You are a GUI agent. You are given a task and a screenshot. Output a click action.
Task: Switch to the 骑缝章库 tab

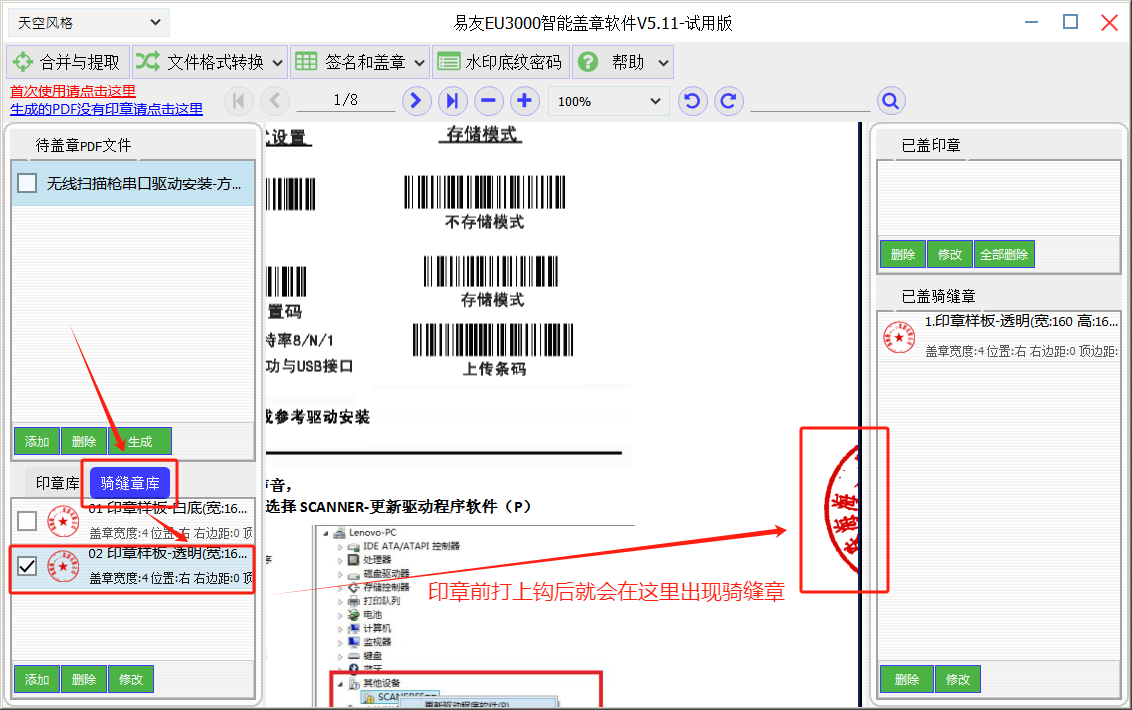pyautogui.click(x=130, y=483)
